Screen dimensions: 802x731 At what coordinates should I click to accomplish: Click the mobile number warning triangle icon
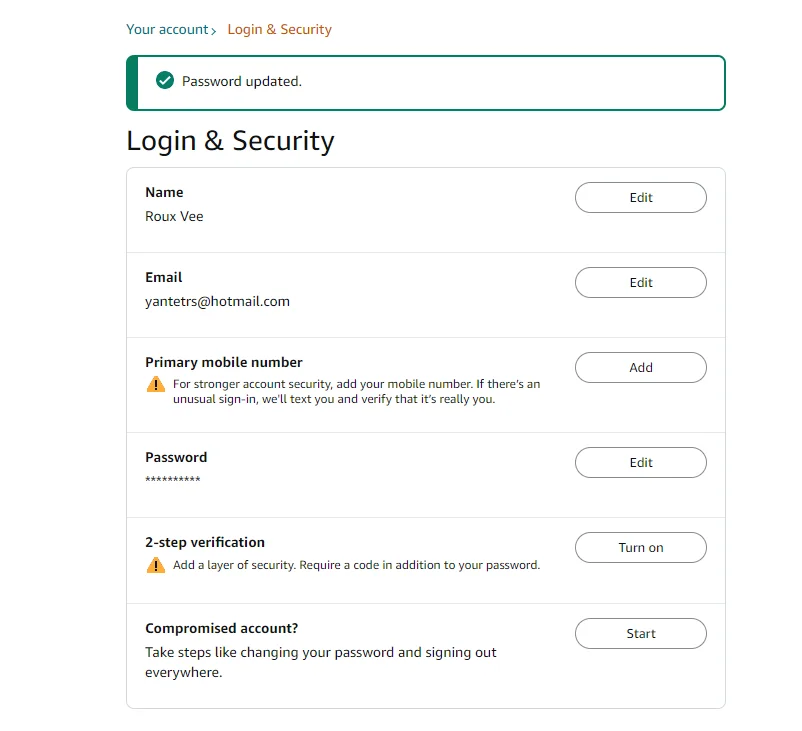[155, 384]
